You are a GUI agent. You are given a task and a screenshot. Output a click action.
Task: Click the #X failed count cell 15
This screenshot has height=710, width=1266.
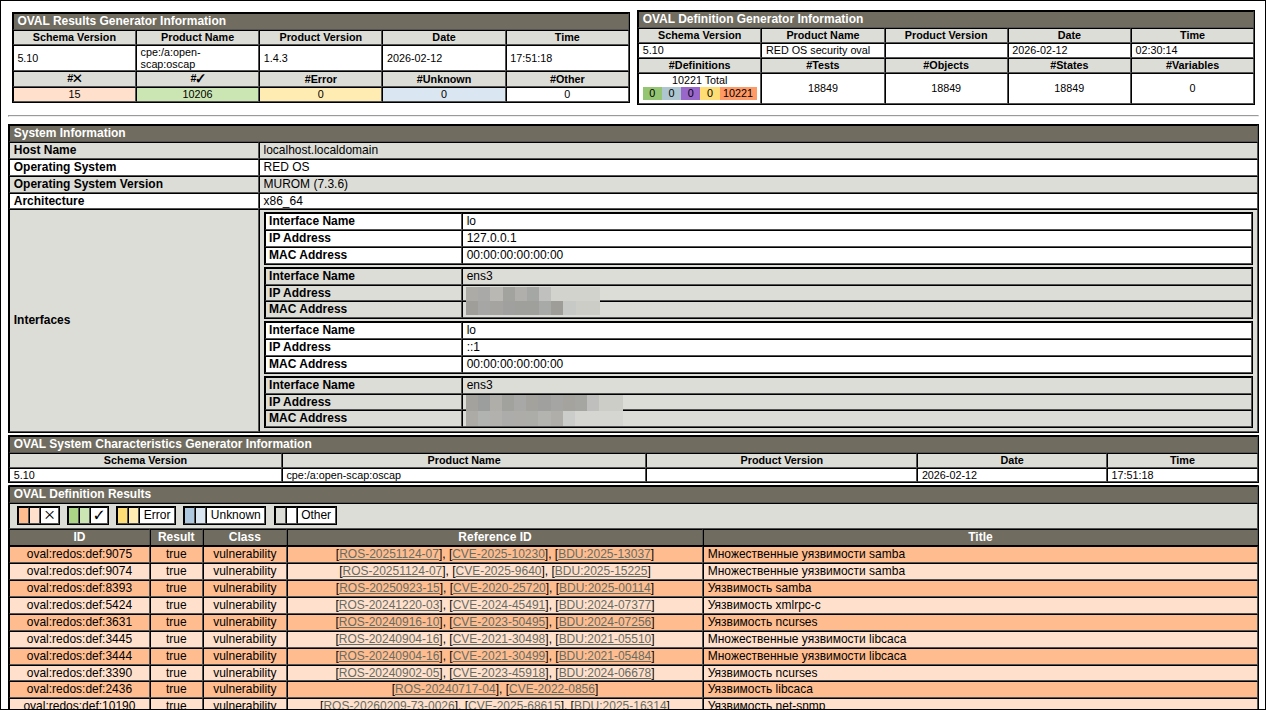click(74, 94)
